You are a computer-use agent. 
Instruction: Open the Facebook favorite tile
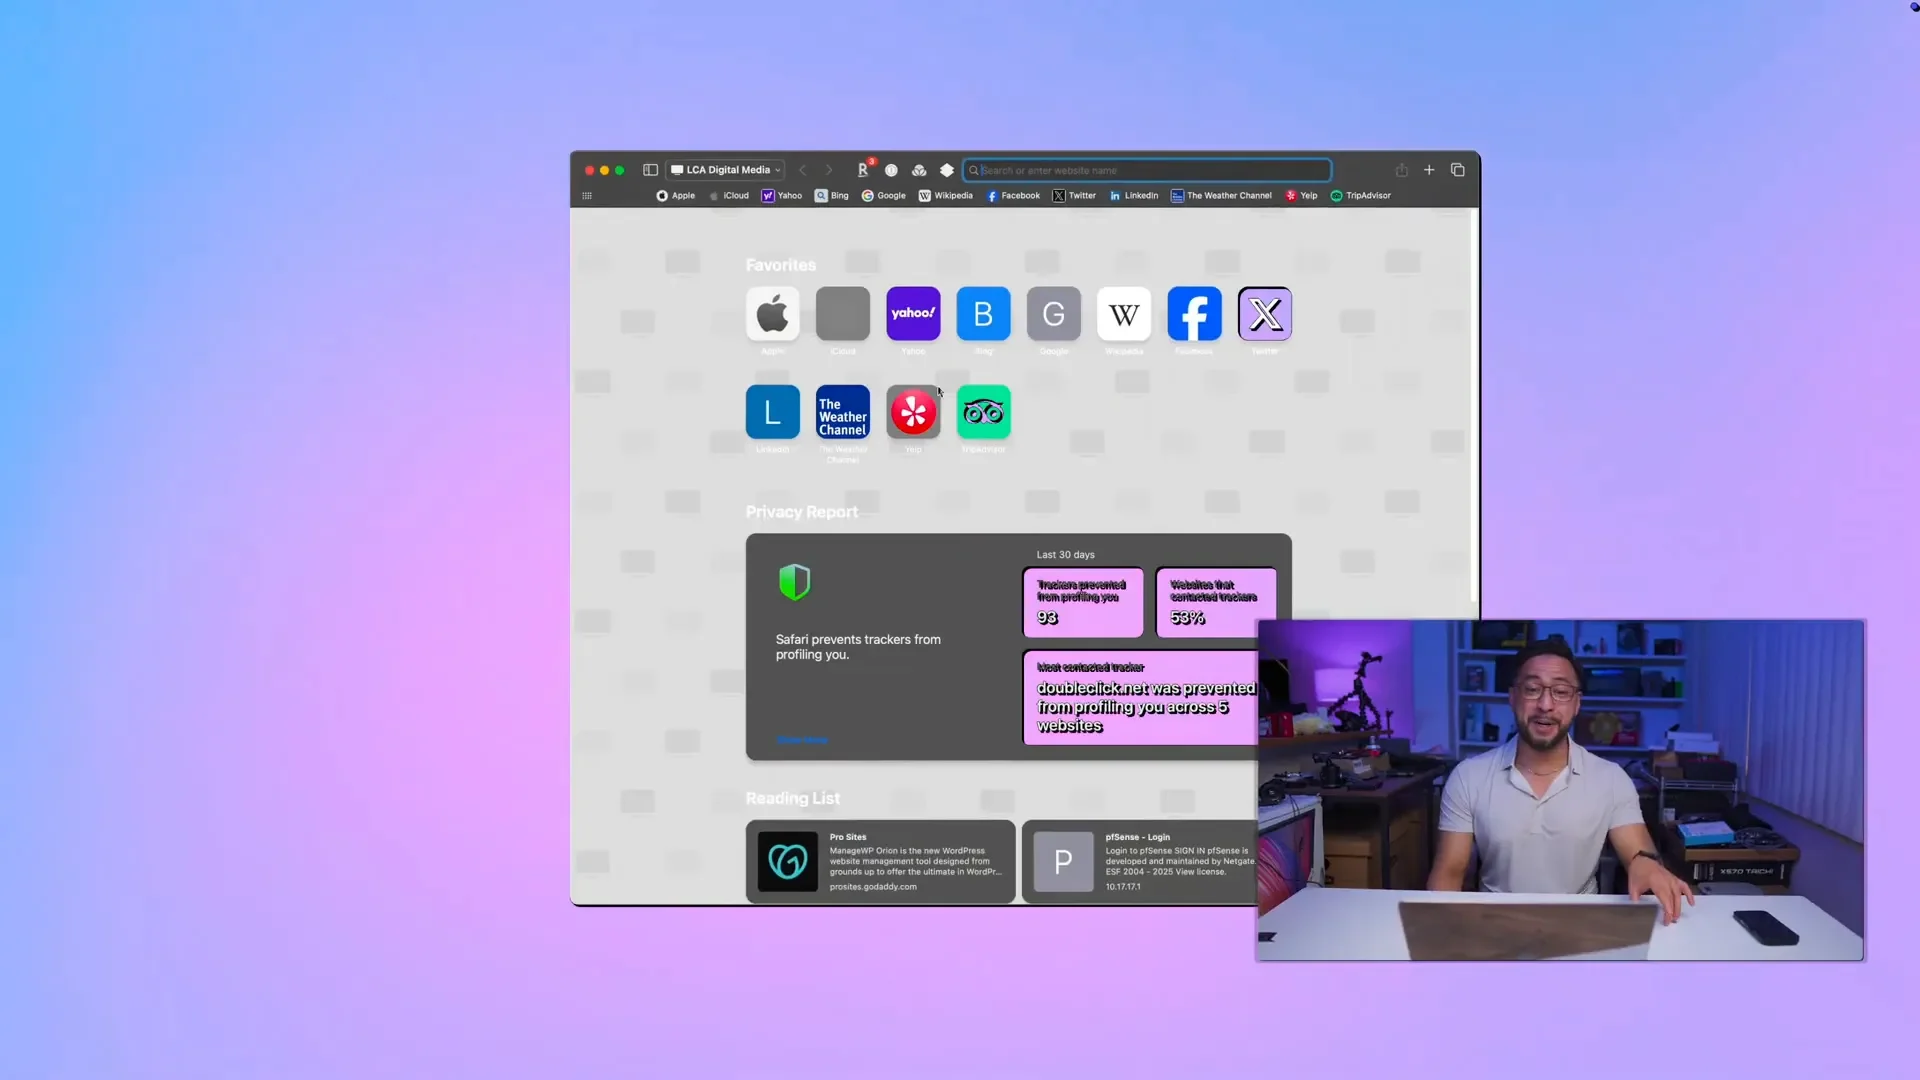(1194, 314)
